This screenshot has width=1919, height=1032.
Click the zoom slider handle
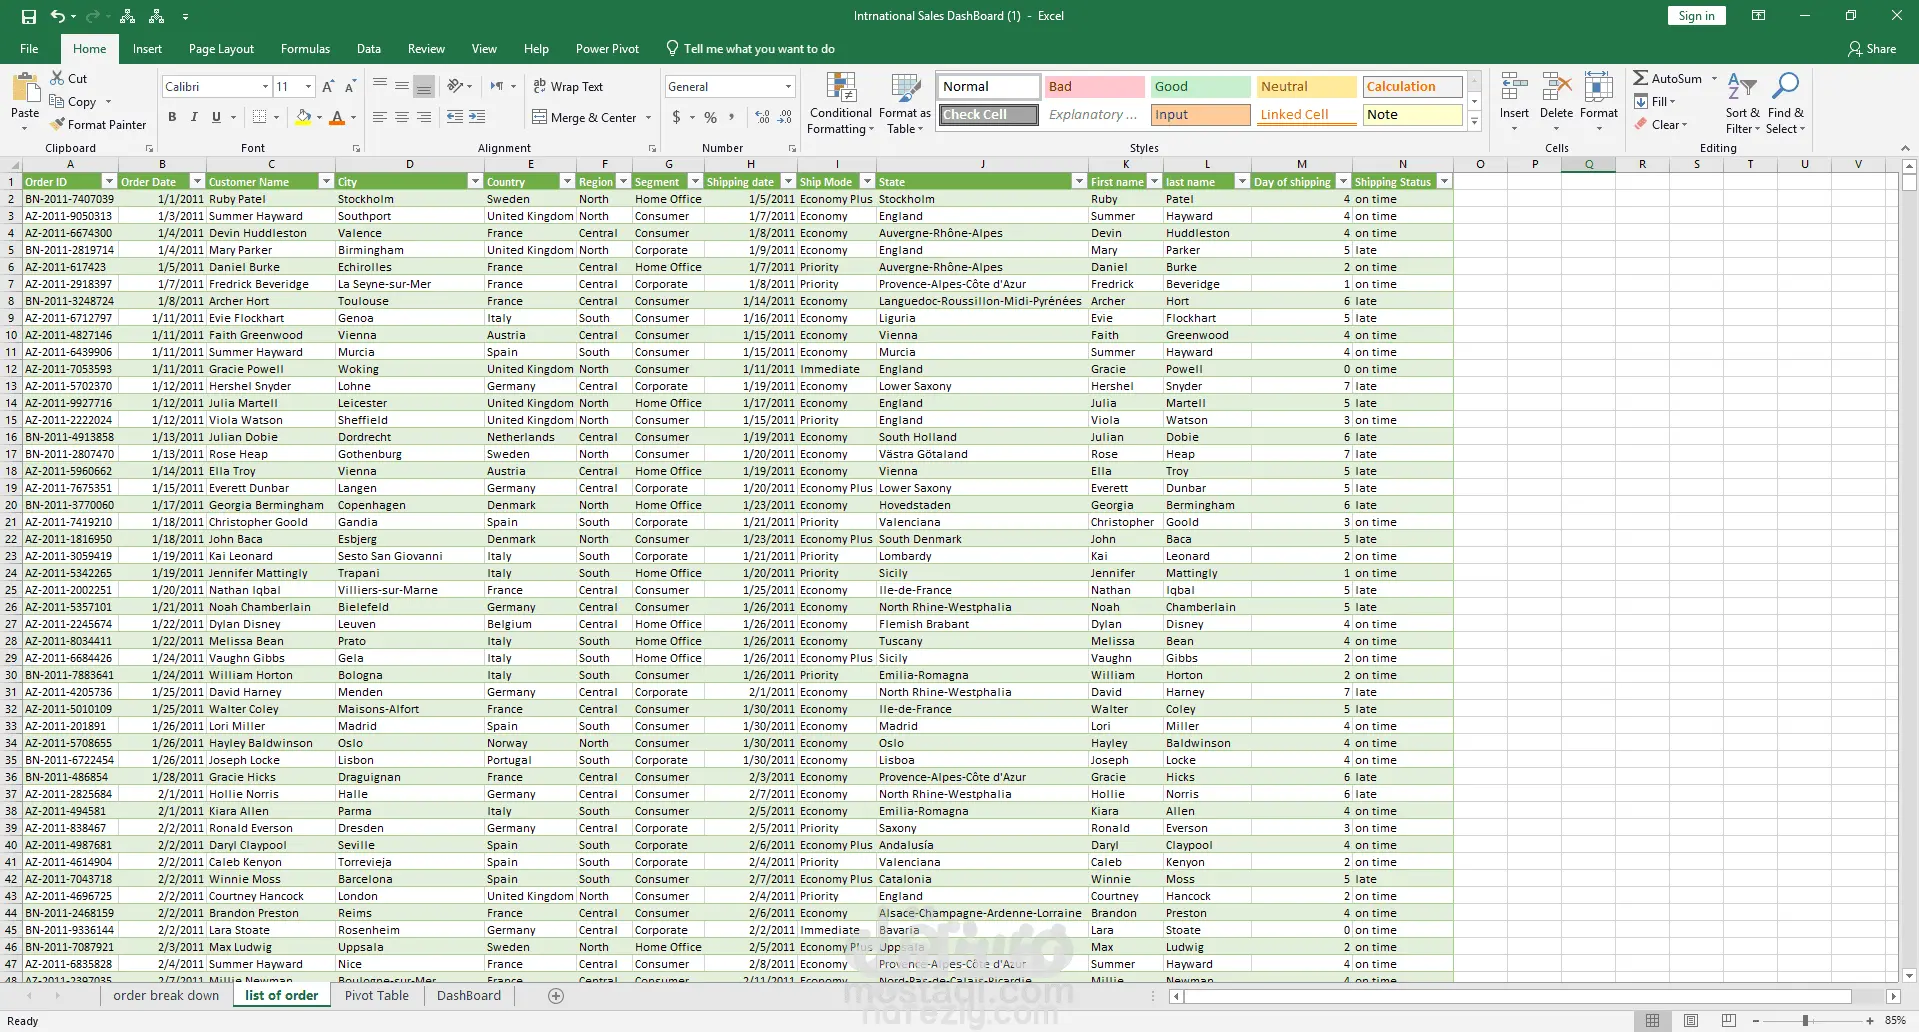1805,1021
